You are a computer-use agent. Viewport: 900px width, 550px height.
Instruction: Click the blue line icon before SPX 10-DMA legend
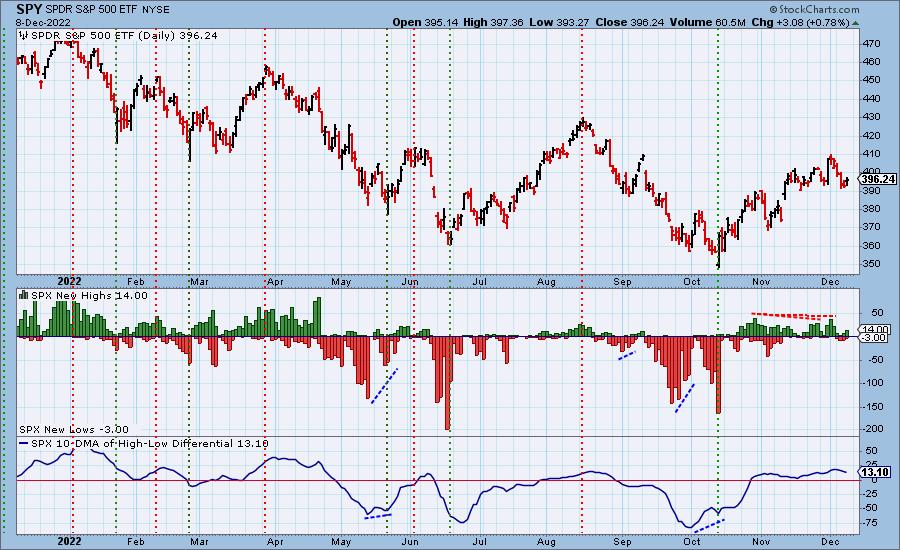pyautogui.click(x=24, y=443)
